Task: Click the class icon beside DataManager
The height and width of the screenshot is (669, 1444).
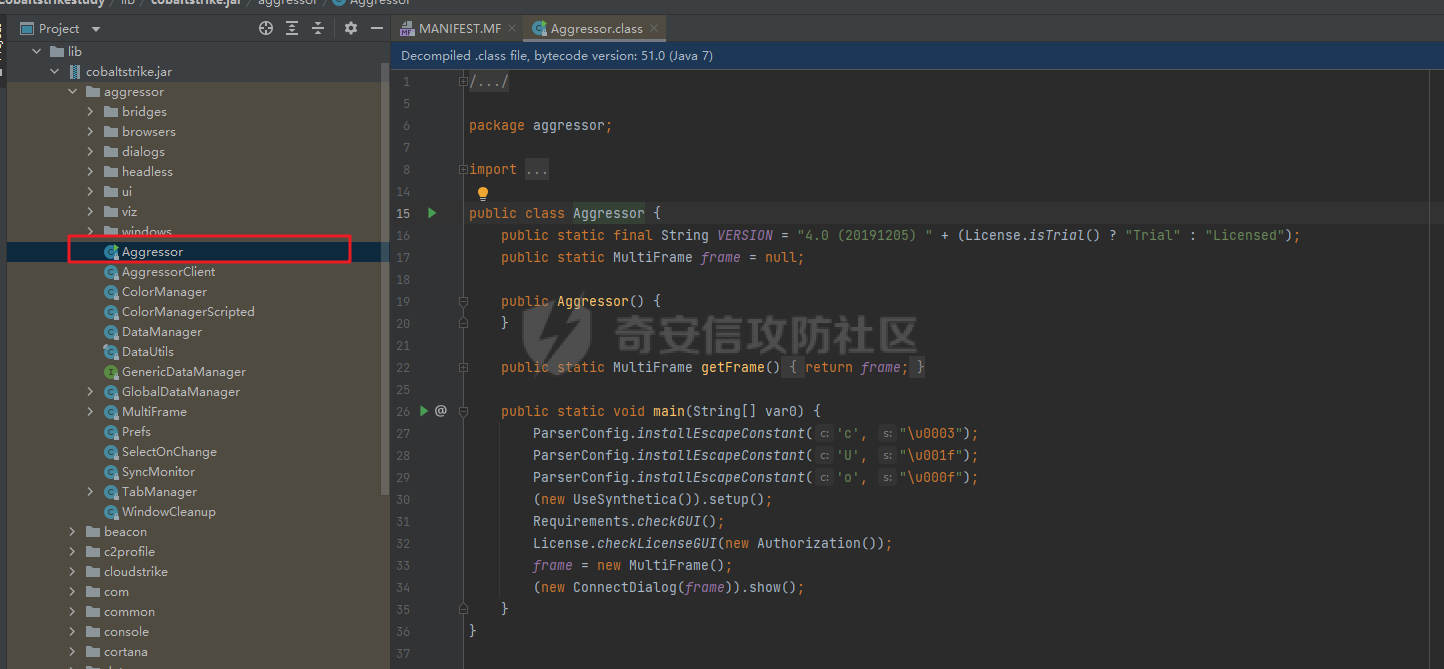Action: pyautogui.click(x=111, y=332)
